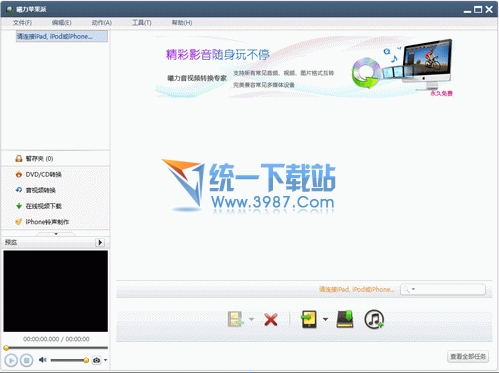
Task: Play the preview video
Action: click(x=11, y=360)
